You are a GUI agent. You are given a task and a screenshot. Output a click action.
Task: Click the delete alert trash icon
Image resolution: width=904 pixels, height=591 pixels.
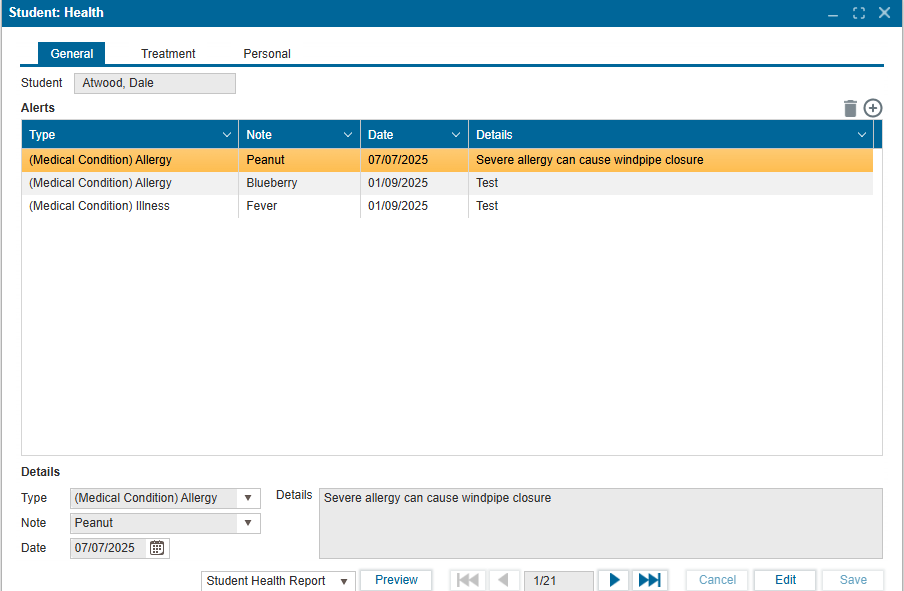[850, 108]
